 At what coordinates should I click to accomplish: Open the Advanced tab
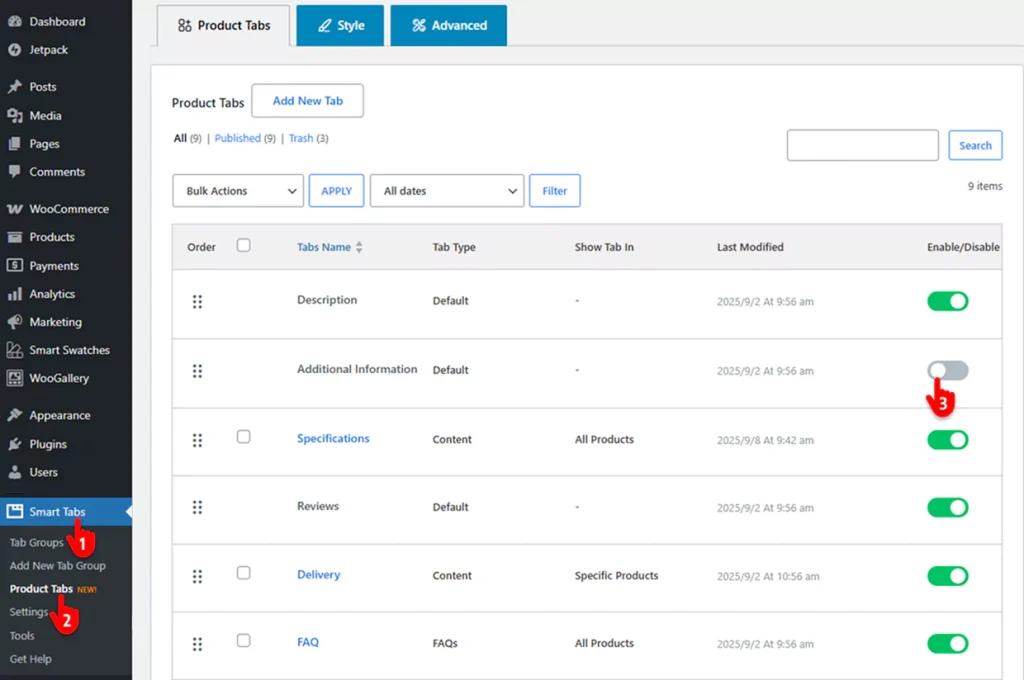448,26
